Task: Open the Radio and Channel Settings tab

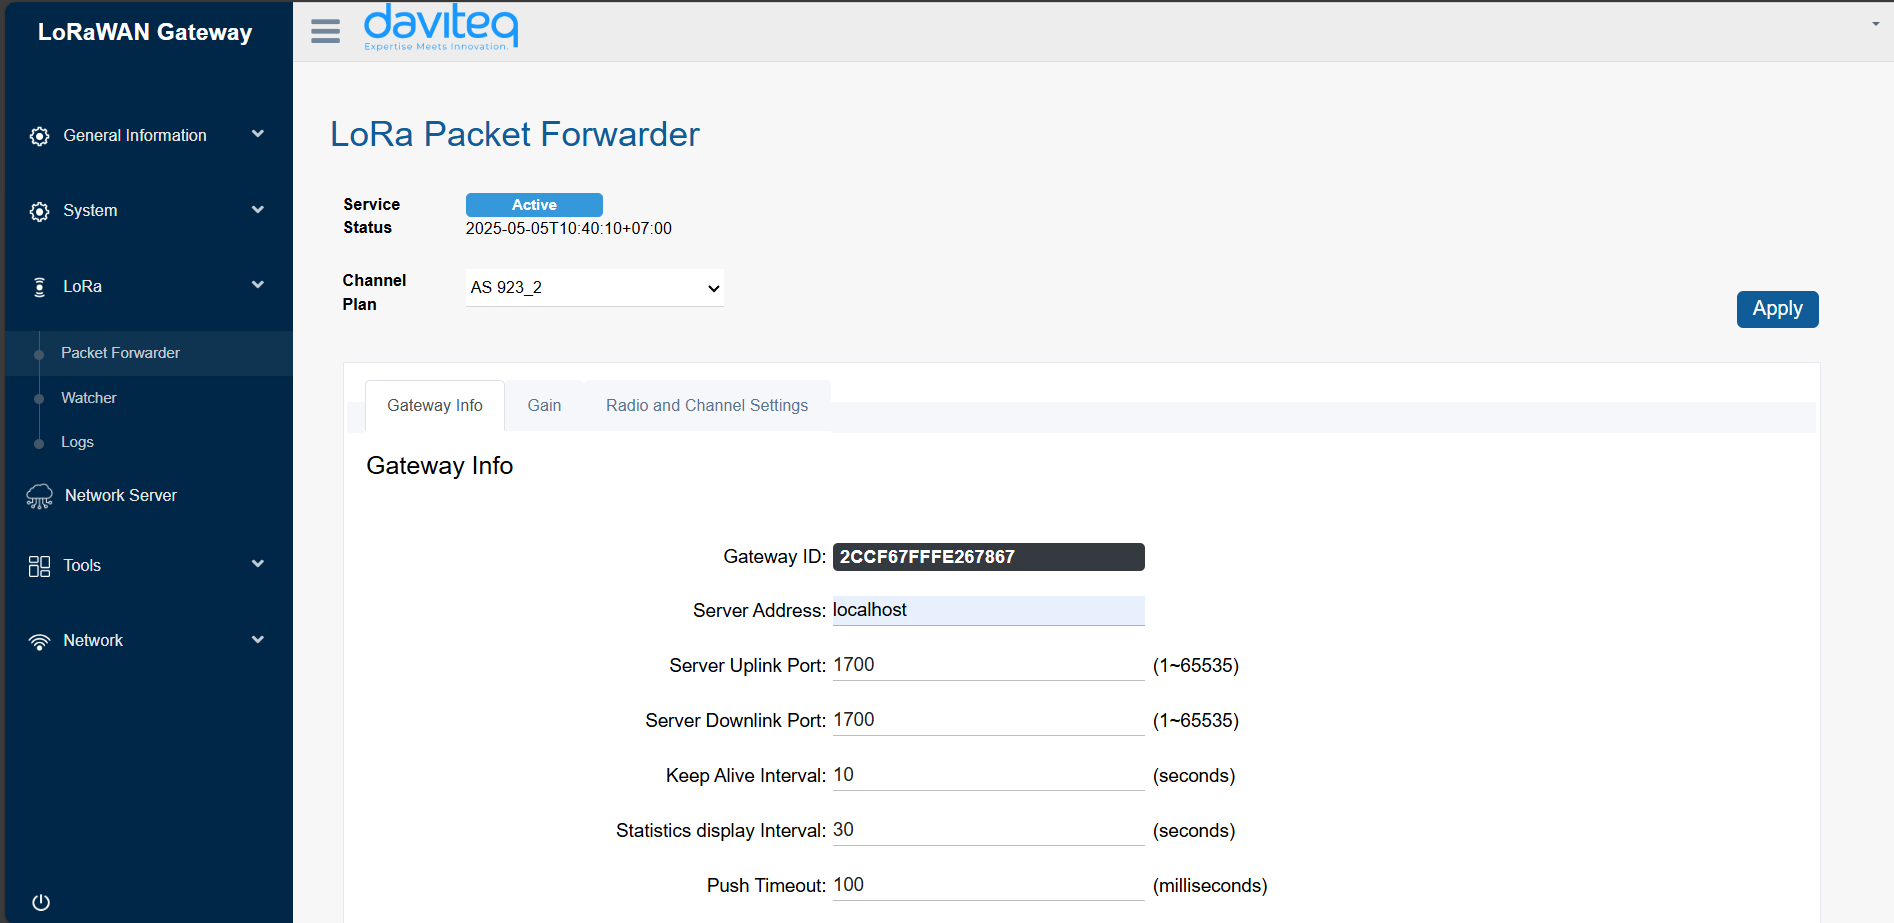Action: point(706,405)
